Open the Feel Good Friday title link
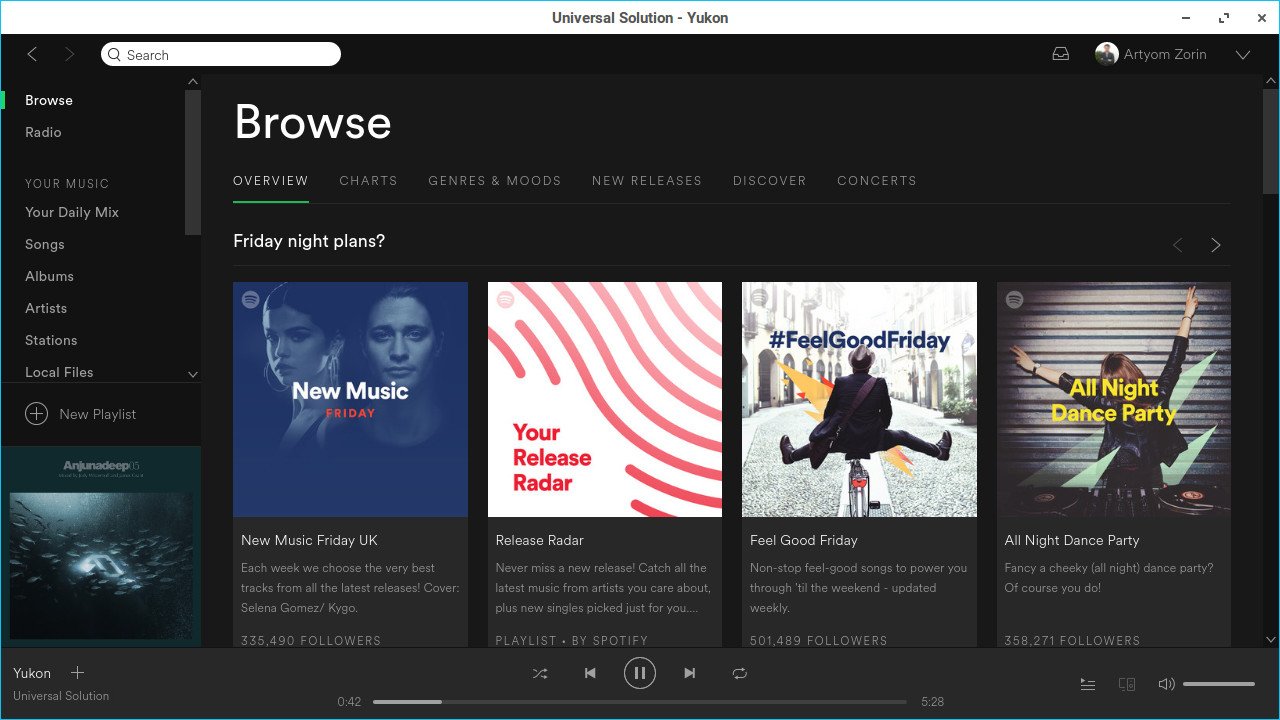Image resolution: width=1280 pixels, height=720 pixels. click(x=804, y=540)
